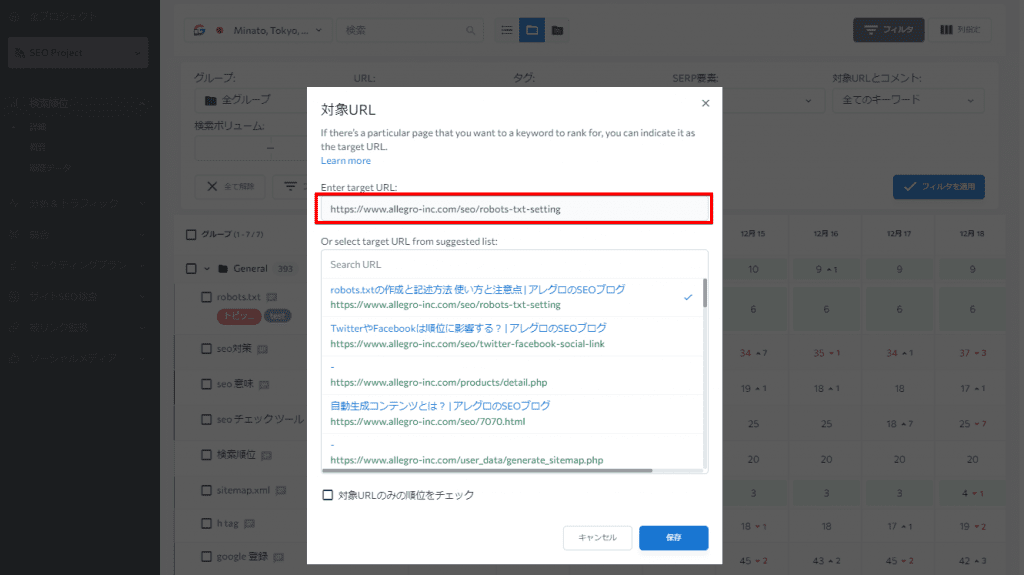Switch to list view icon
1024x575 pixels.
coord(507,30)
